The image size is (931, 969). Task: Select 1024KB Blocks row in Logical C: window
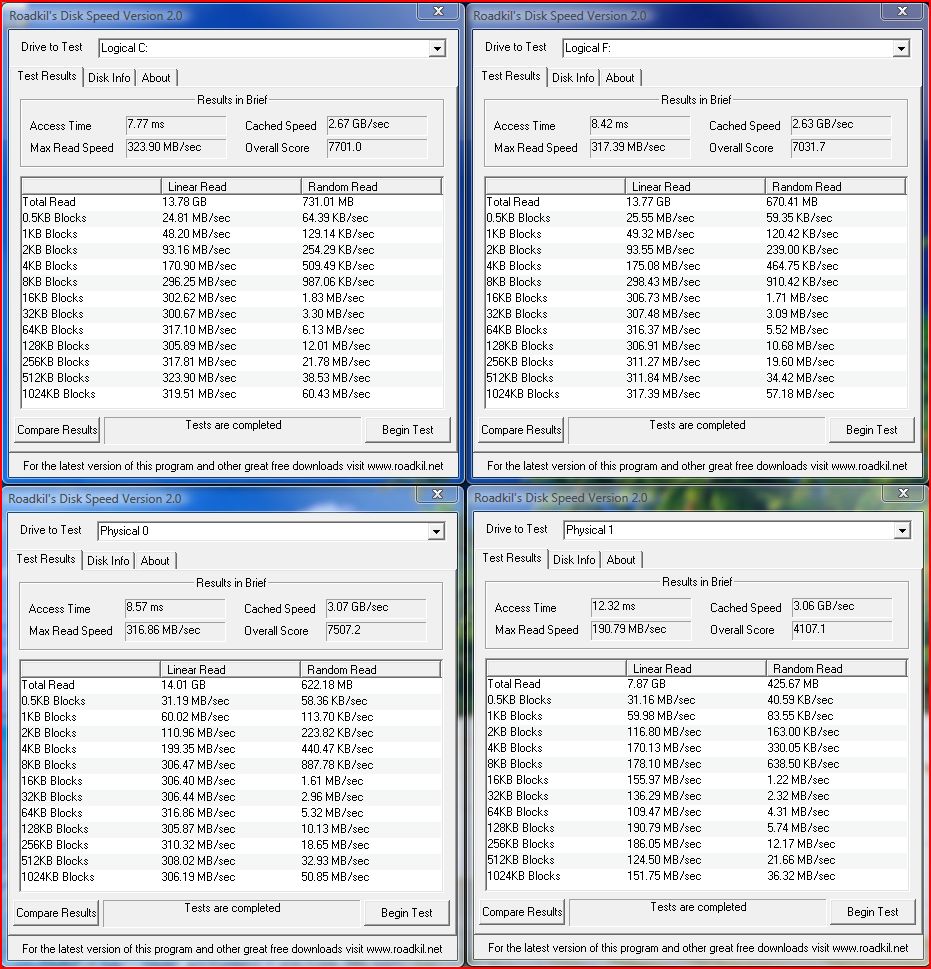(x=232, y=394)
